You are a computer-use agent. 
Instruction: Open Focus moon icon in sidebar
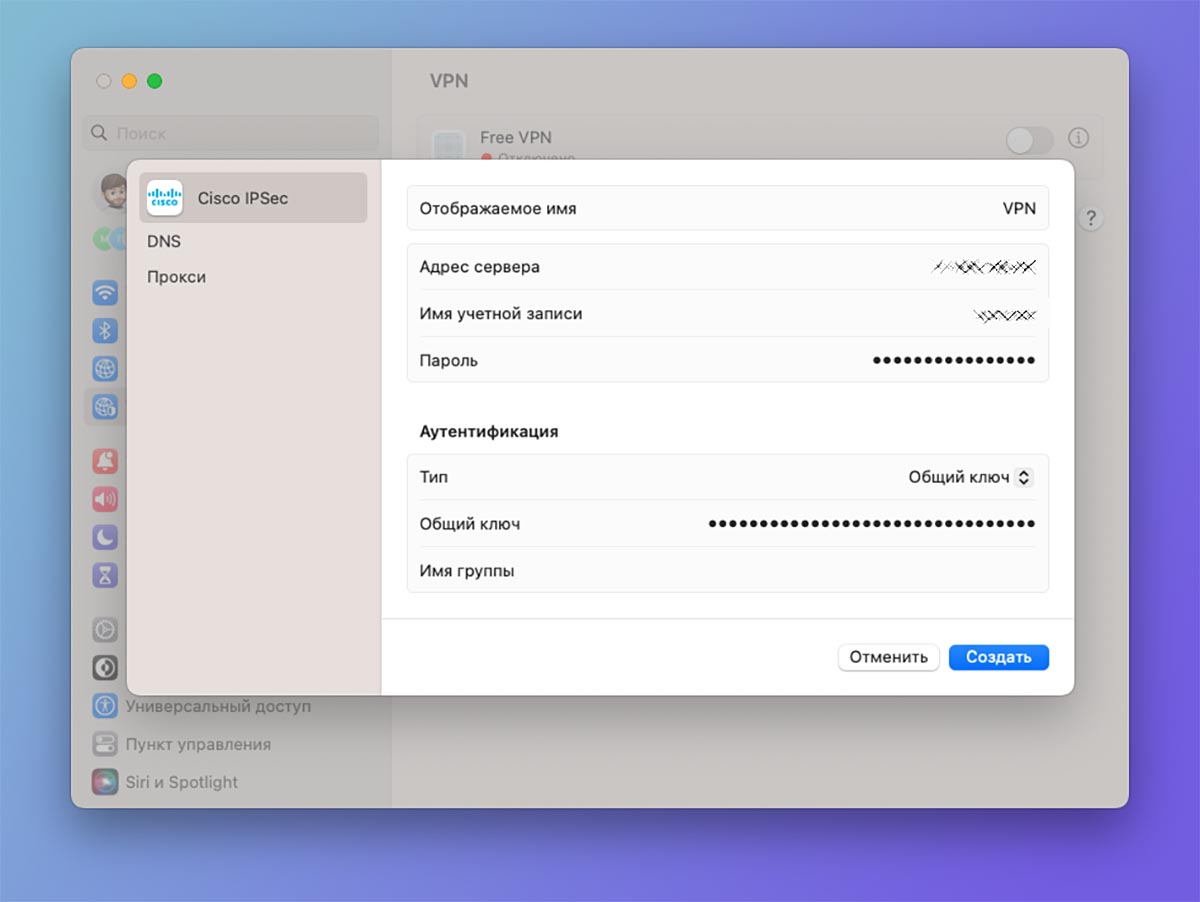(105, 537)
